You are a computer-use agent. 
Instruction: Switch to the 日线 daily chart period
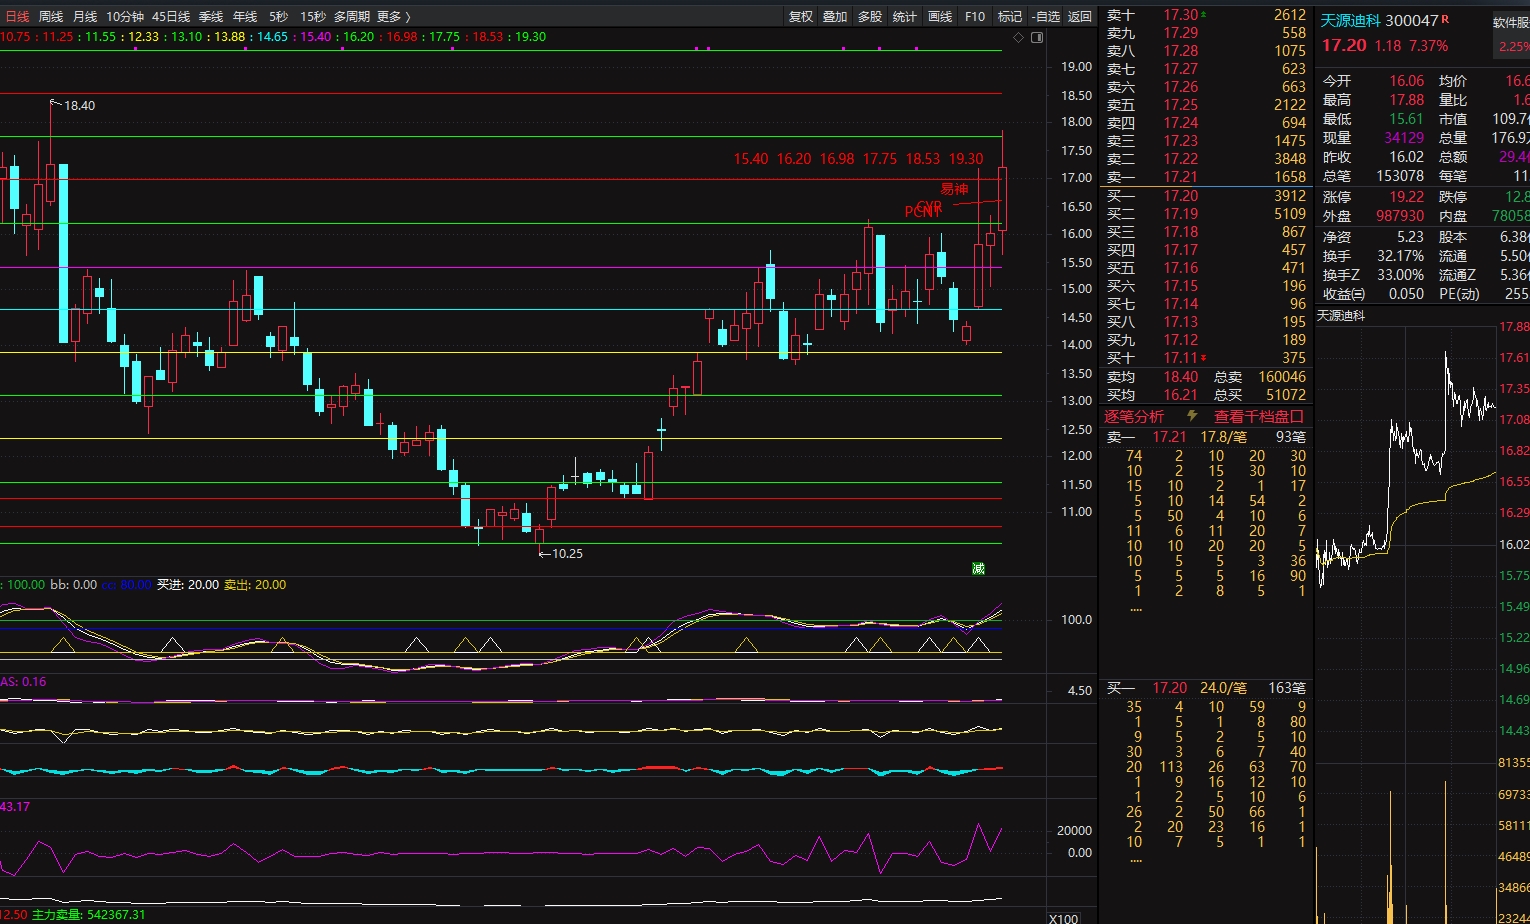coord(18,16)
